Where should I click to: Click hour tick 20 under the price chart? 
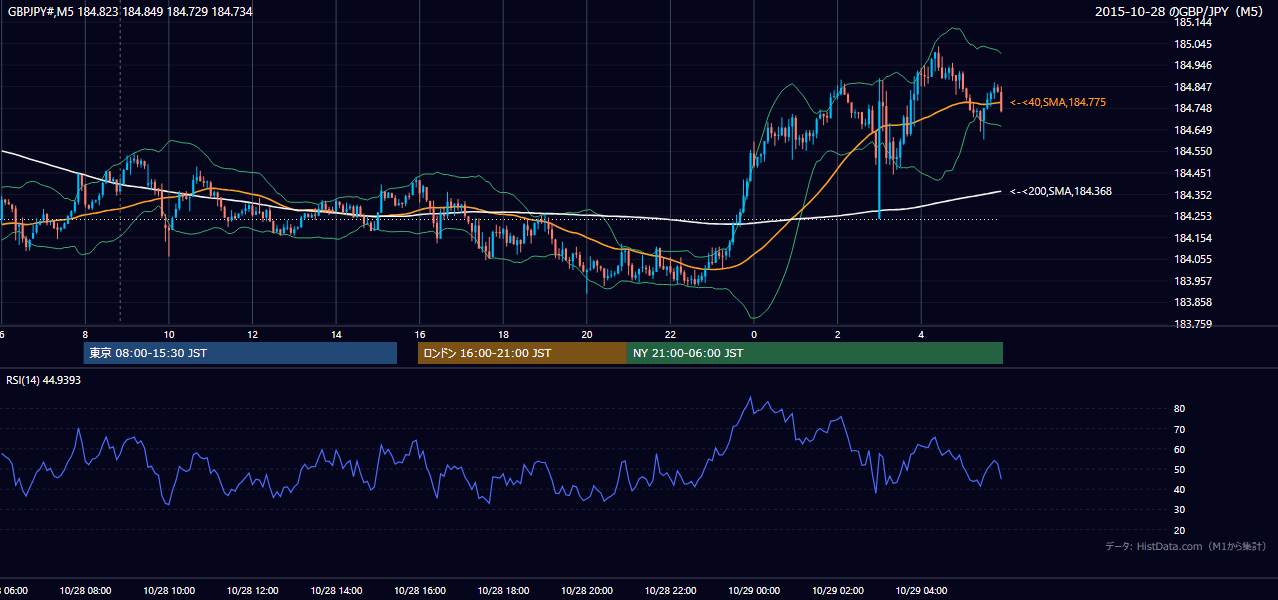(587, 334)
